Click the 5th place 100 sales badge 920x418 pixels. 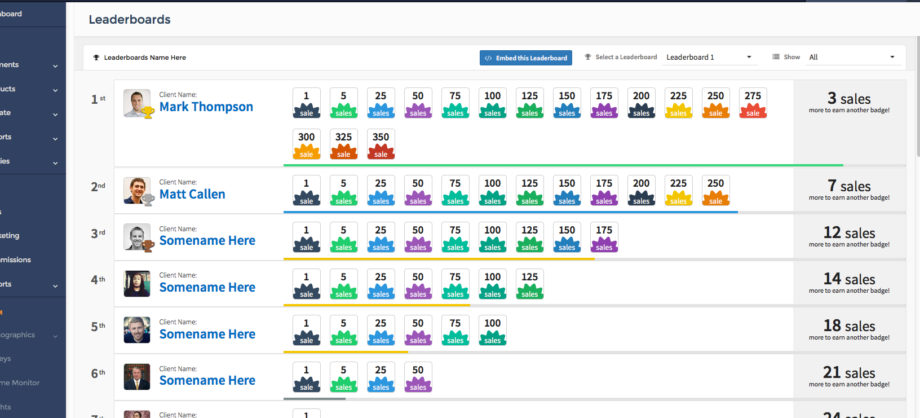[492, 330]
